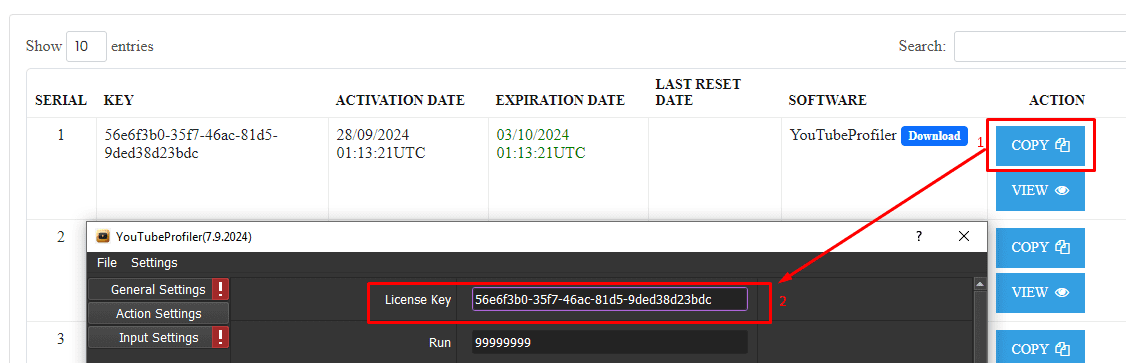Close the YouTubeProfiler window
The image size is (1126, 363).
(x=964, y=236)
